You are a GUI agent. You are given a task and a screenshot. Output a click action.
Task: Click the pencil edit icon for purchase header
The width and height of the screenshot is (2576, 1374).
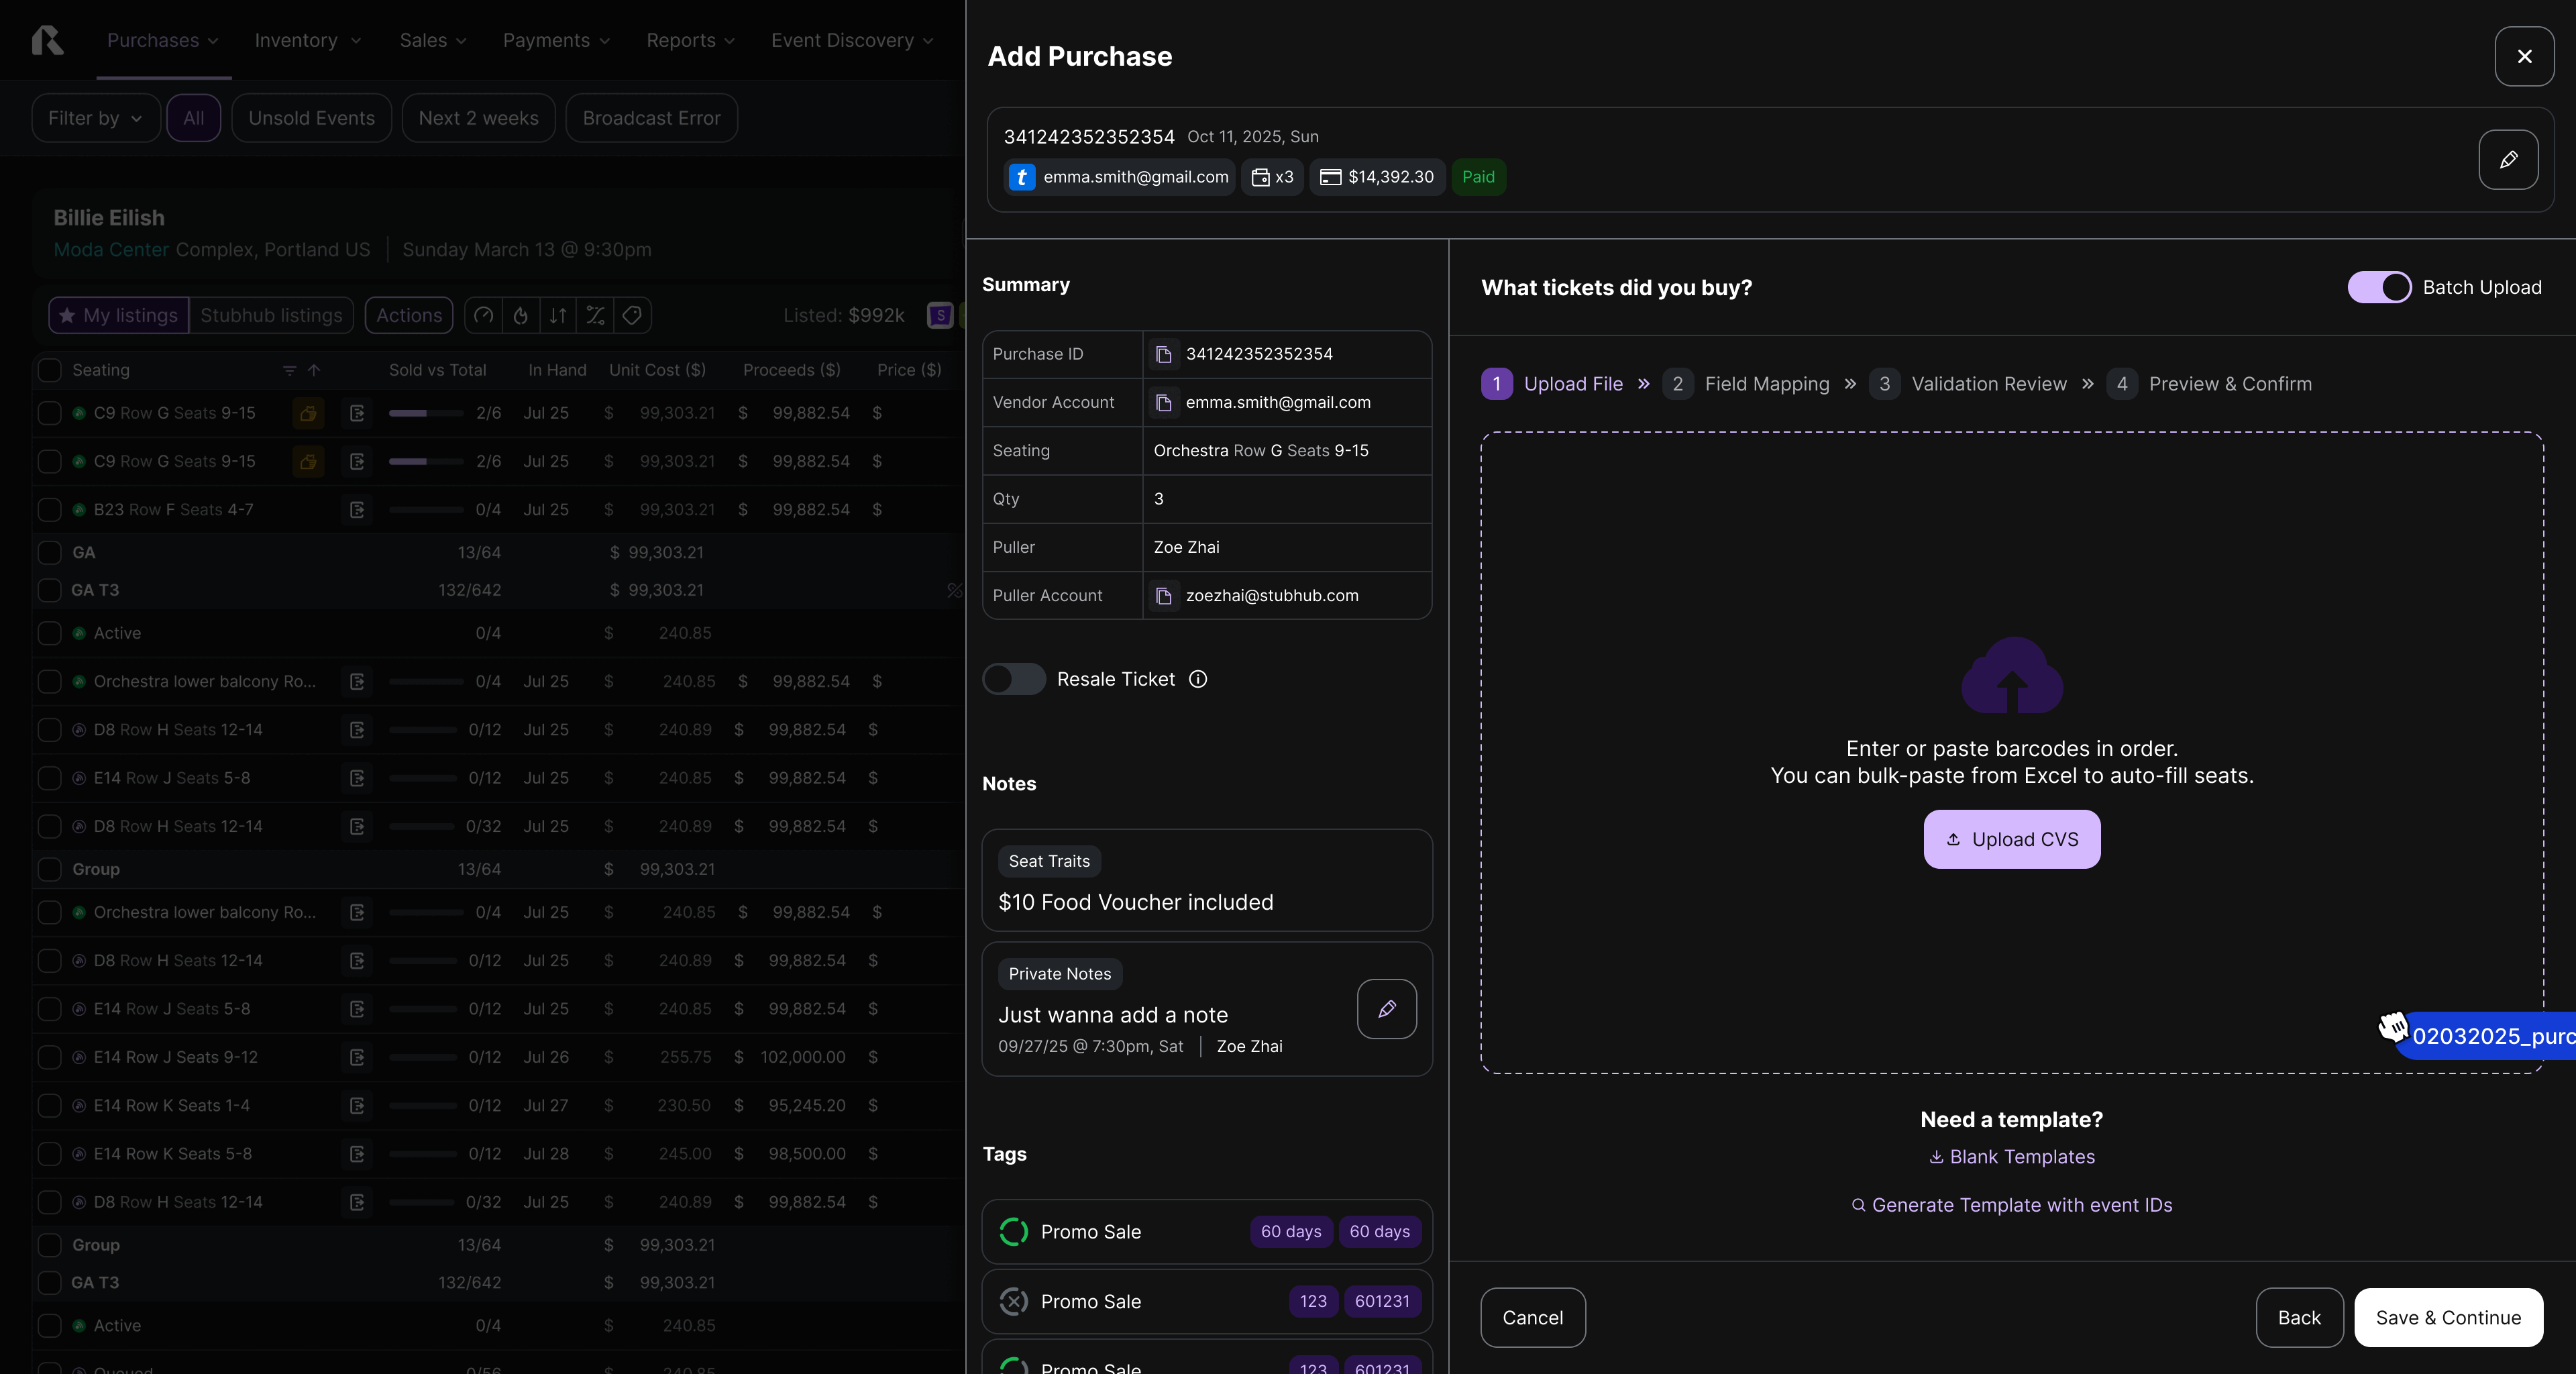2508,160
